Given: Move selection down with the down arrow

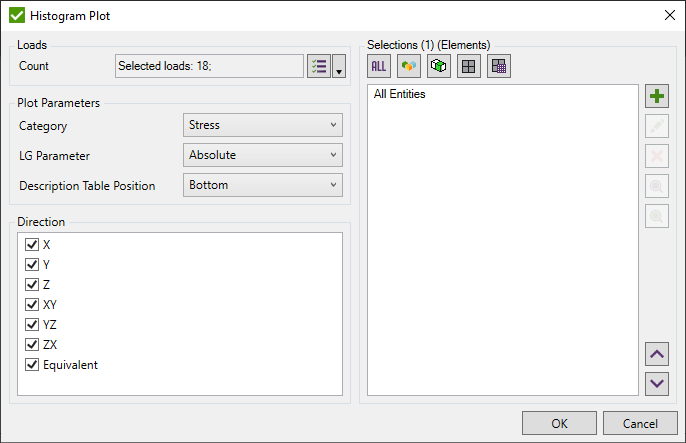Looking at the screenshot, I should click(x=657, y=383).
